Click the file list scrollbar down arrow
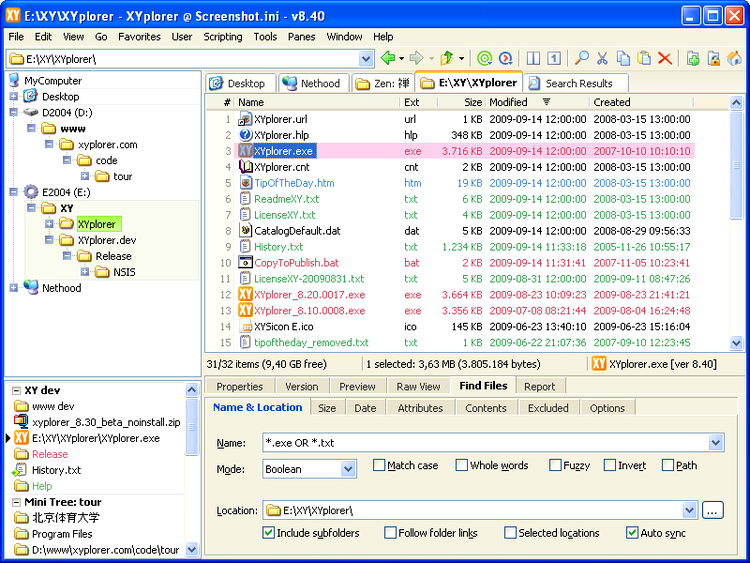 [736, 342]
